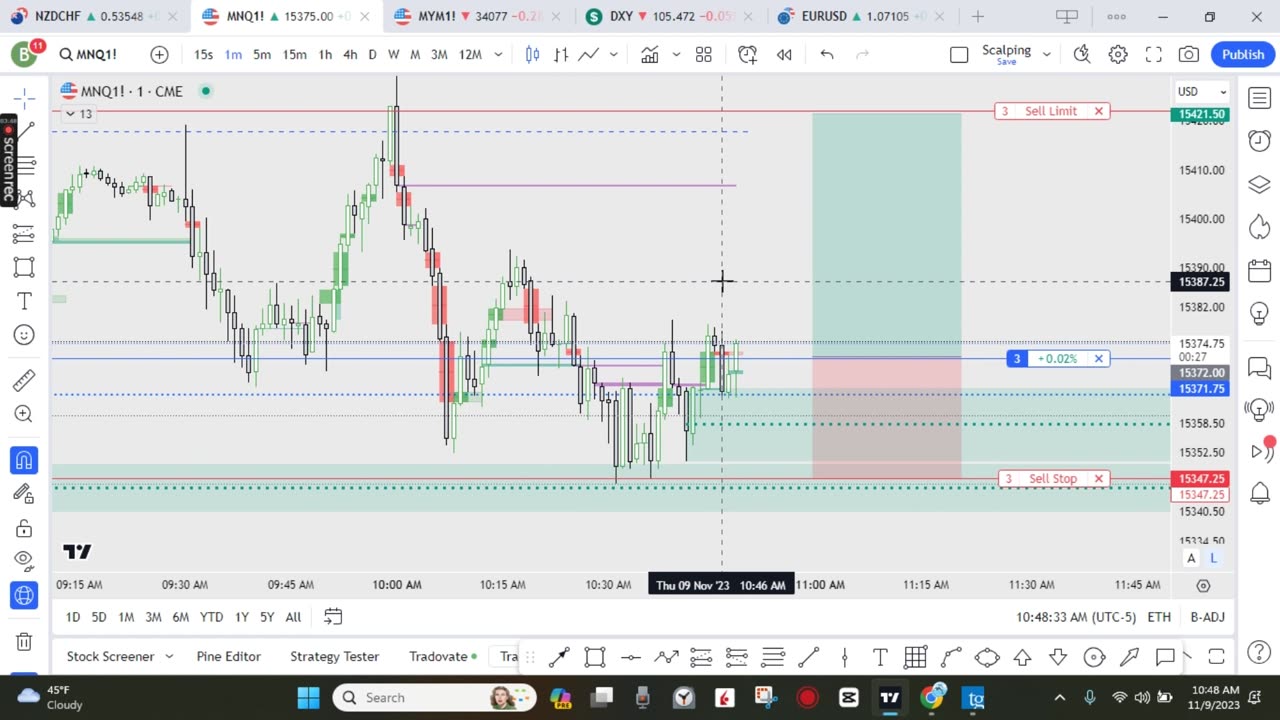Select the 1D date range
The height and width of the screenshot is (720, 1280).
[73, 617]
